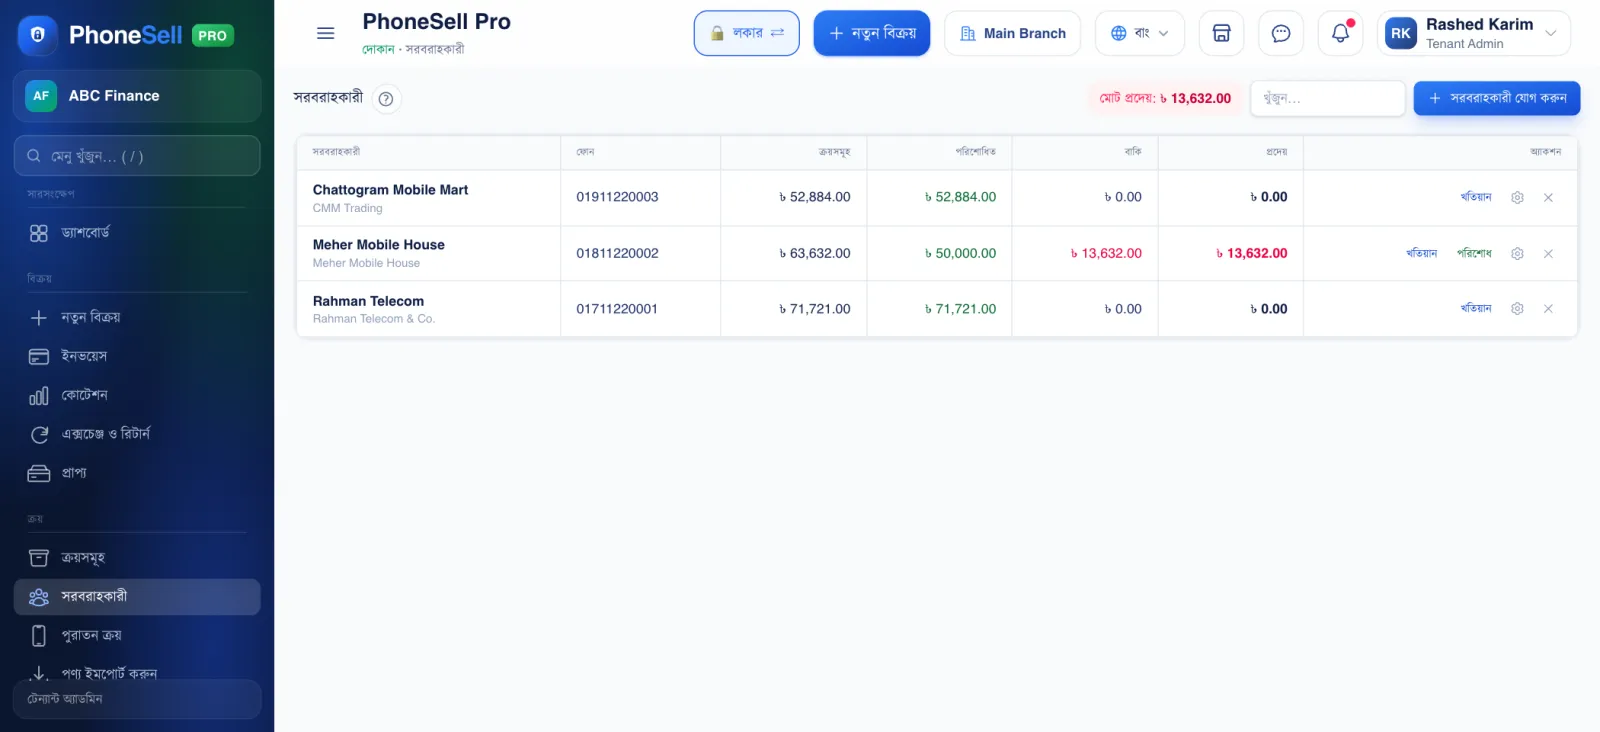Open the chat messages icon
This screenshot has height=732, width=1600.
1280,33
